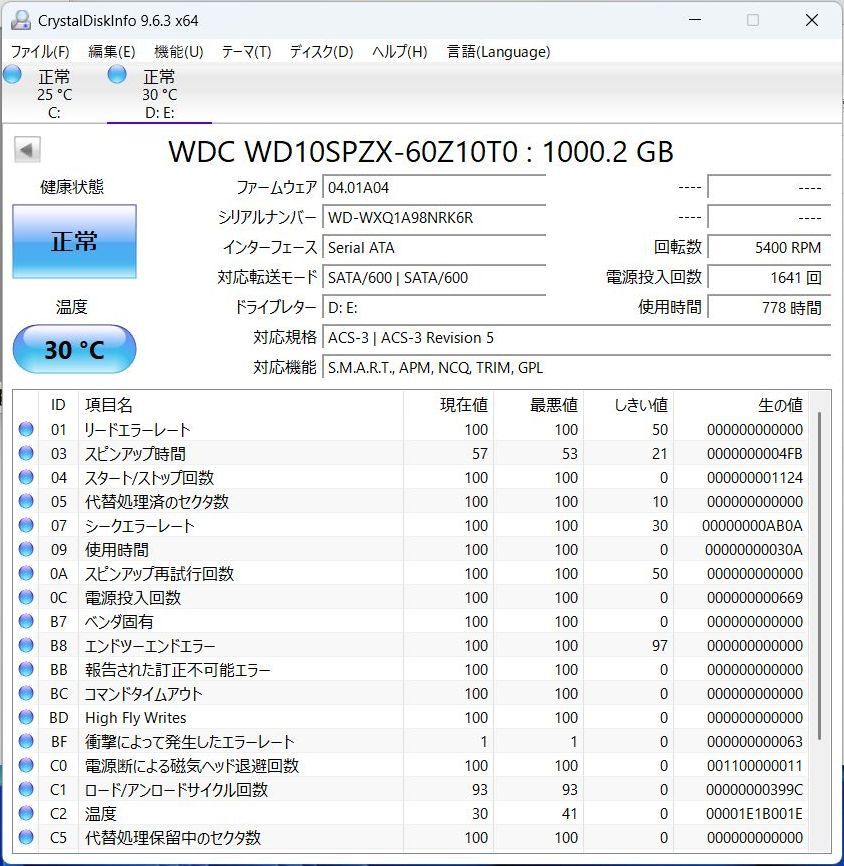Open the テーマ(T) menu
The image size is (844, 866).
246,52
